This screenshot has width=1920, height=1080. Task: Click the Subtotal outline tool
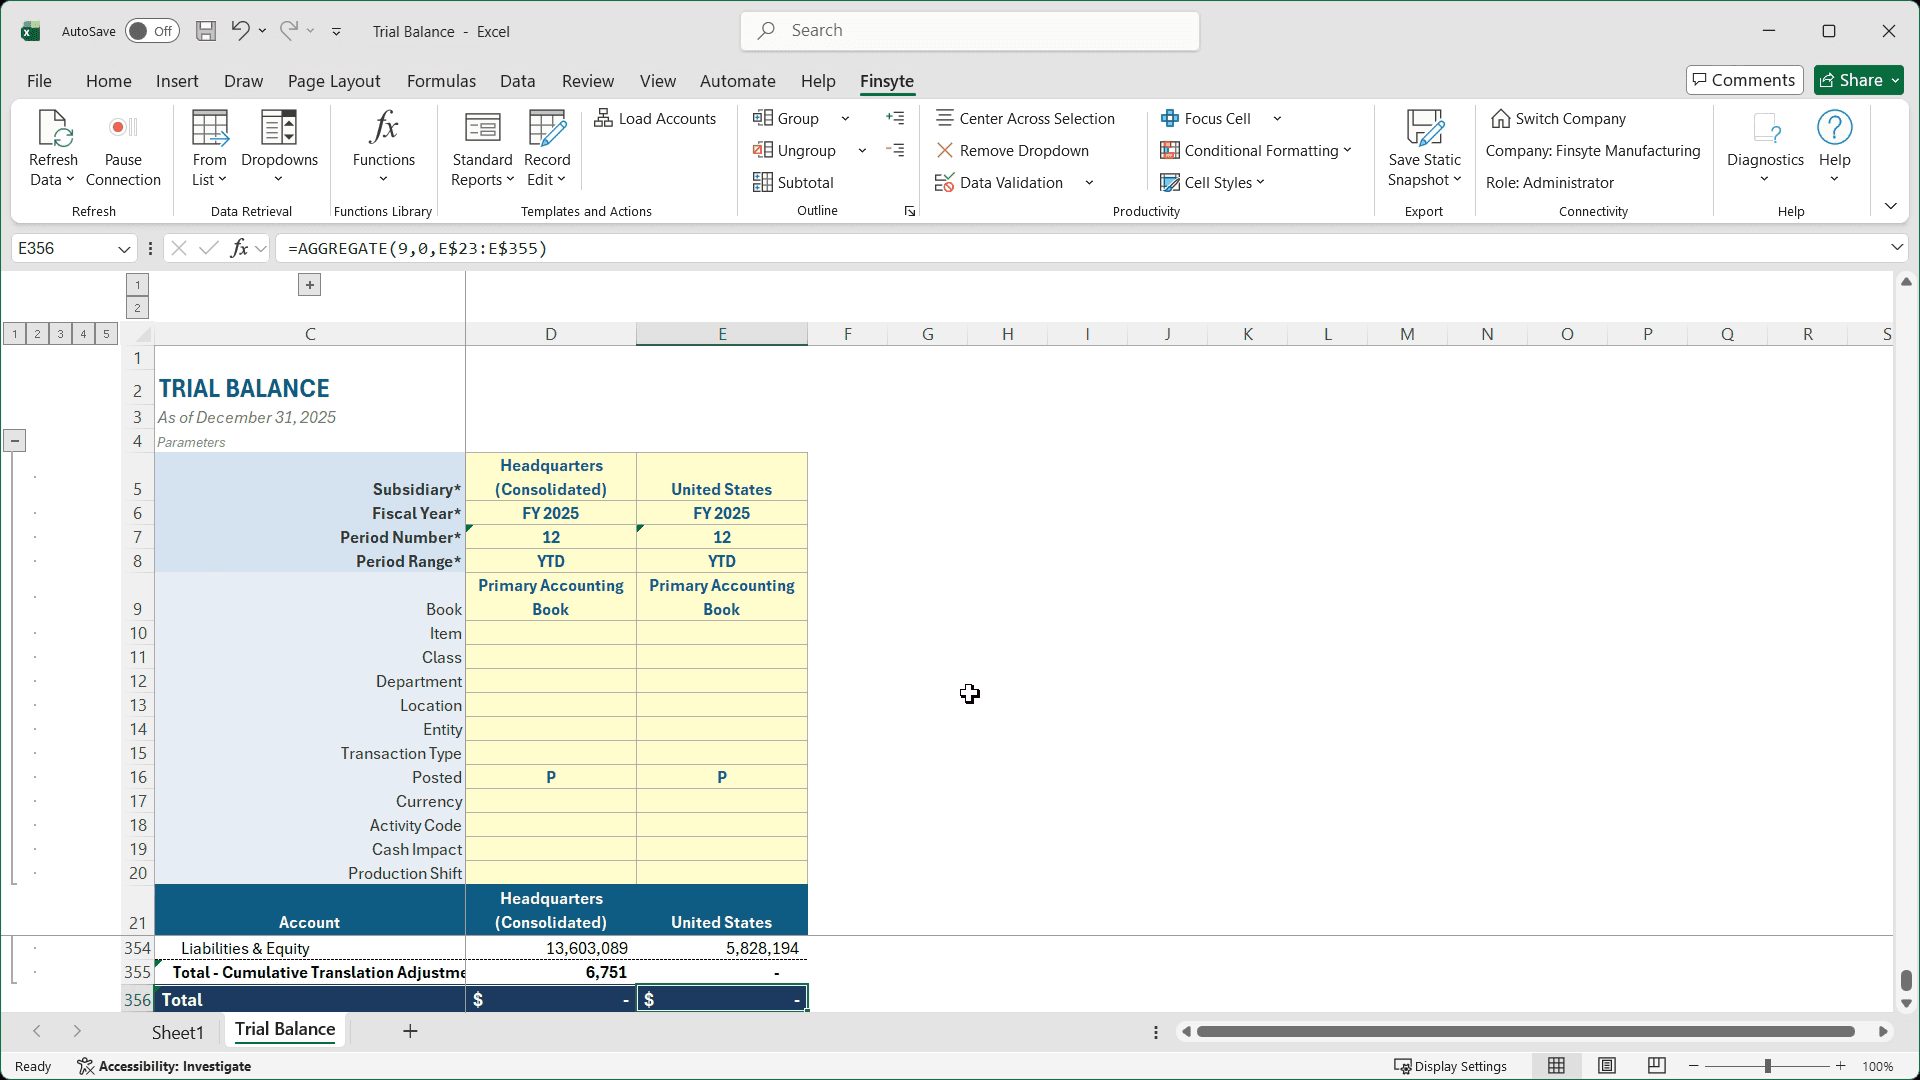[x=793, y=182]
